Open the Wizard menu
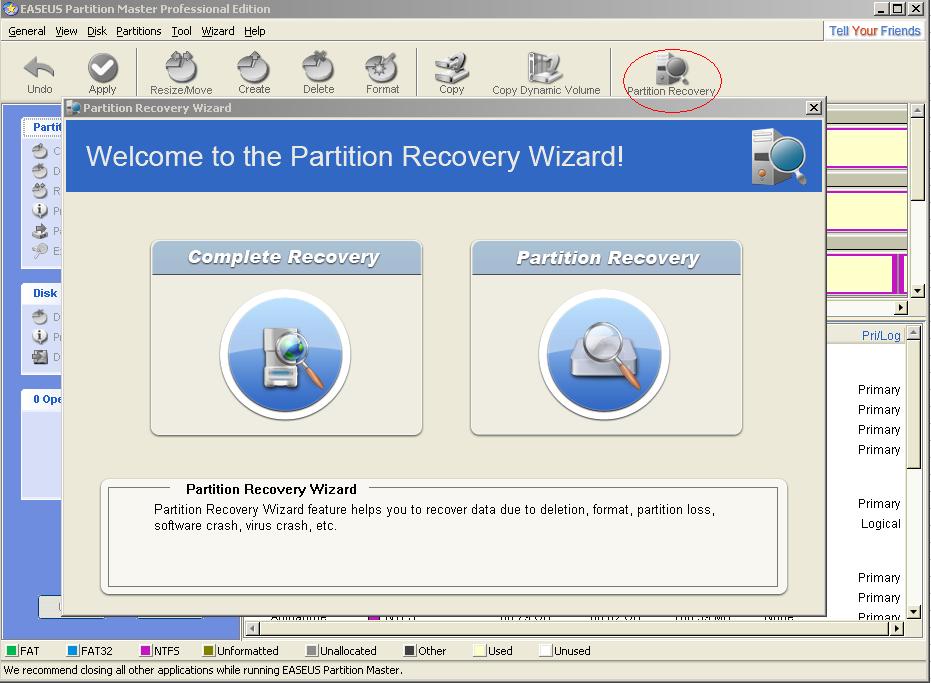Screen dimensions: 931x683 pyautogui.click(x=217, y=31)
